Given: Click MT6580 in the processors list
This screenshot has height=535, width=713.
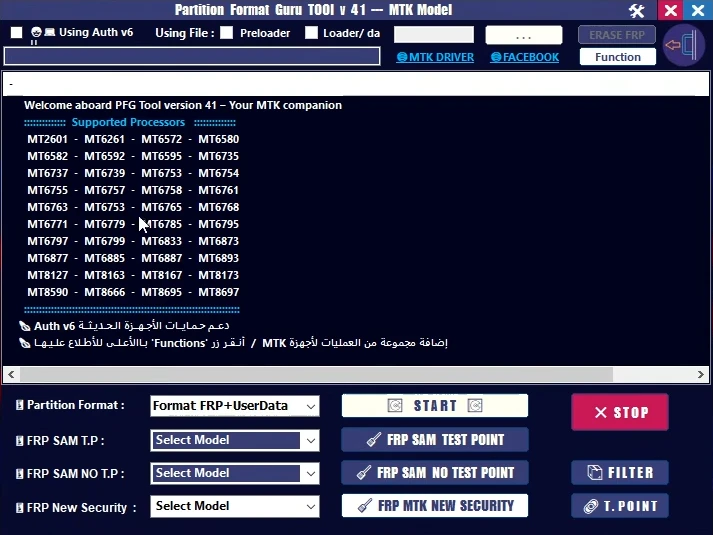Looking at the screenshot, I should 218,139.
